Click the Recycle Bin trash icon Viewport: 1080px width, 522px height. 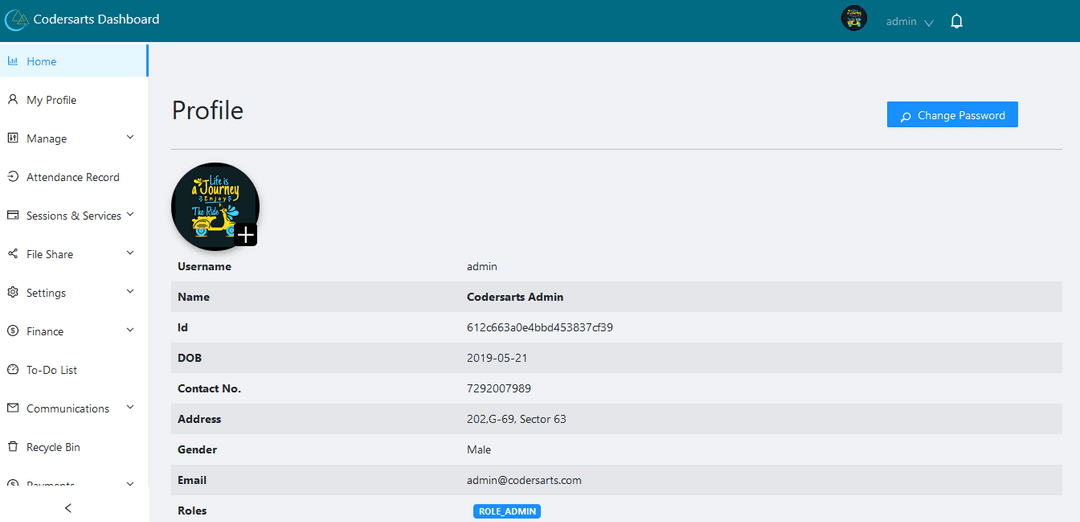13,447
